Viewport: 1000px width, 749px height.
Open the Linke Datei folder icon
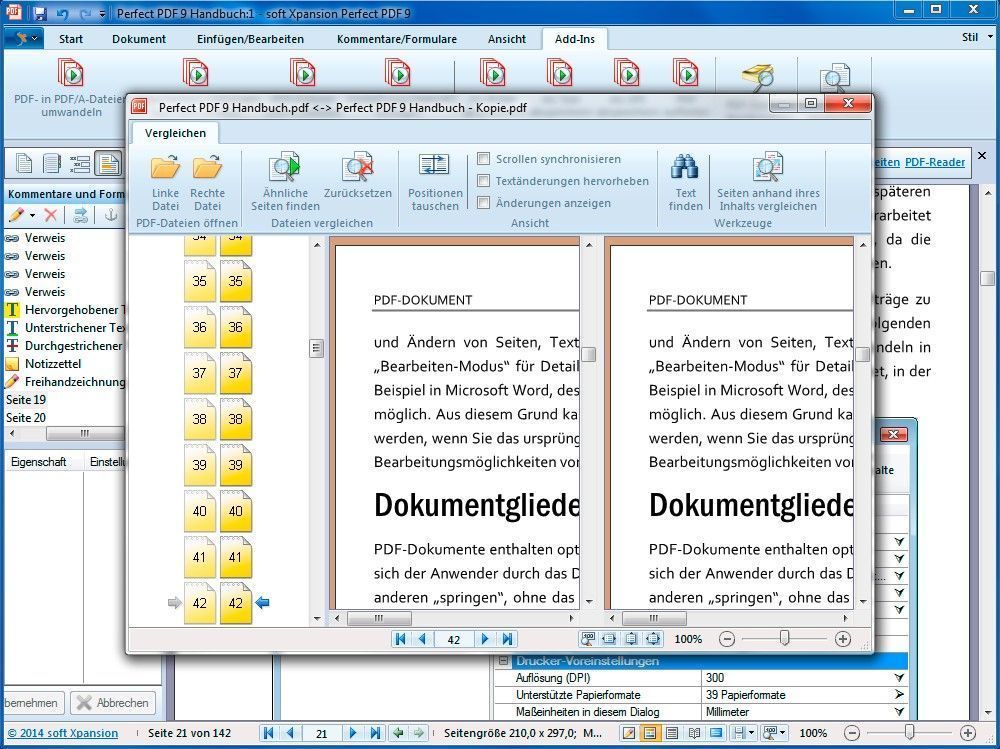click(x=165, y=168)
